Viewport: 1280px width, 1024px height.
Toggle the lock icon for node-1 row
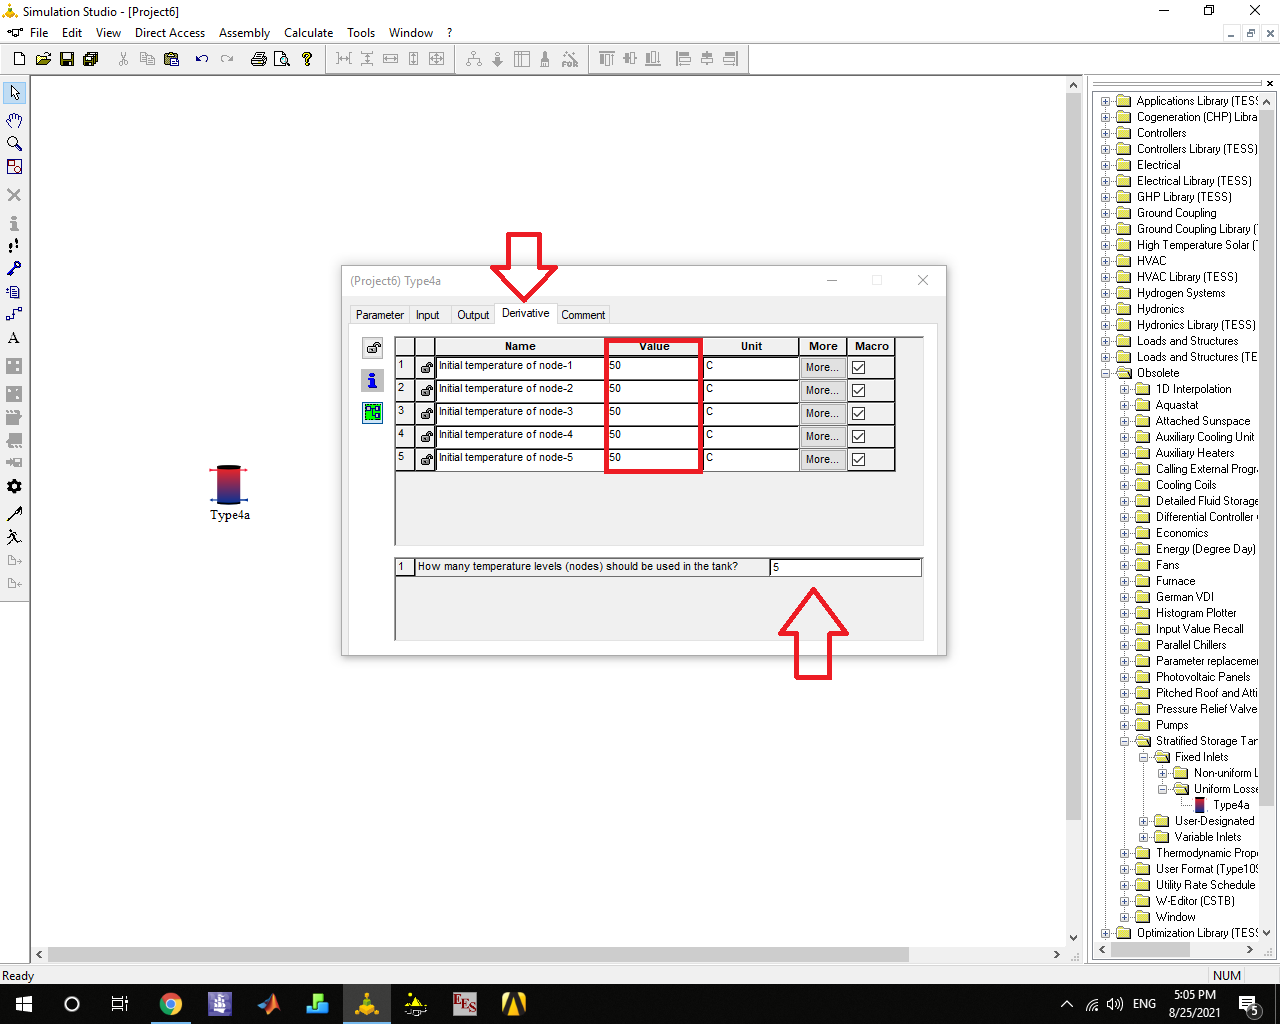[x=426, y=367]
